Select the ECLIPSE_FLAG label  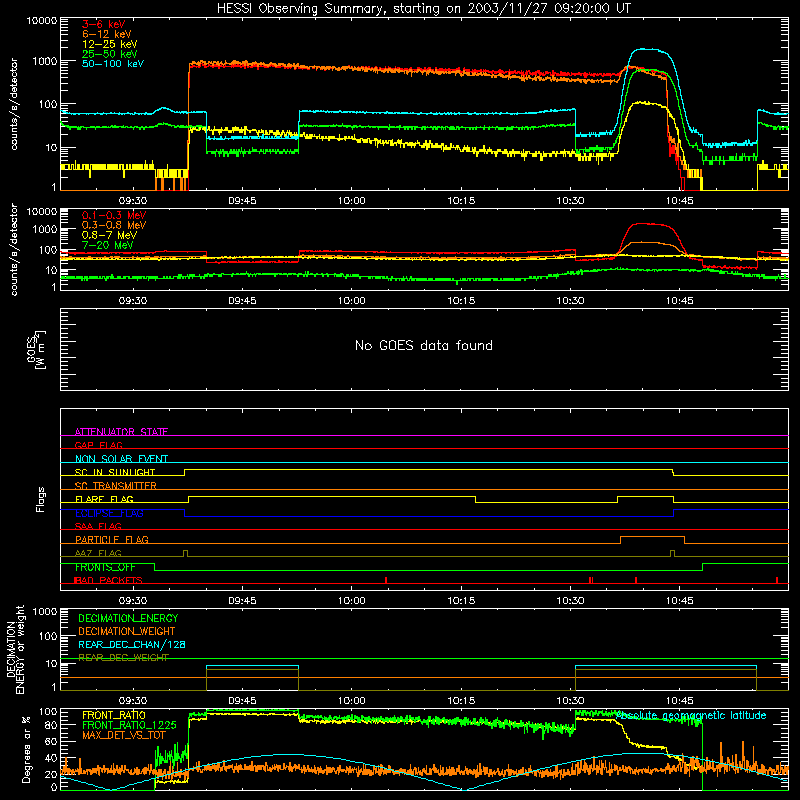point(109,513)
